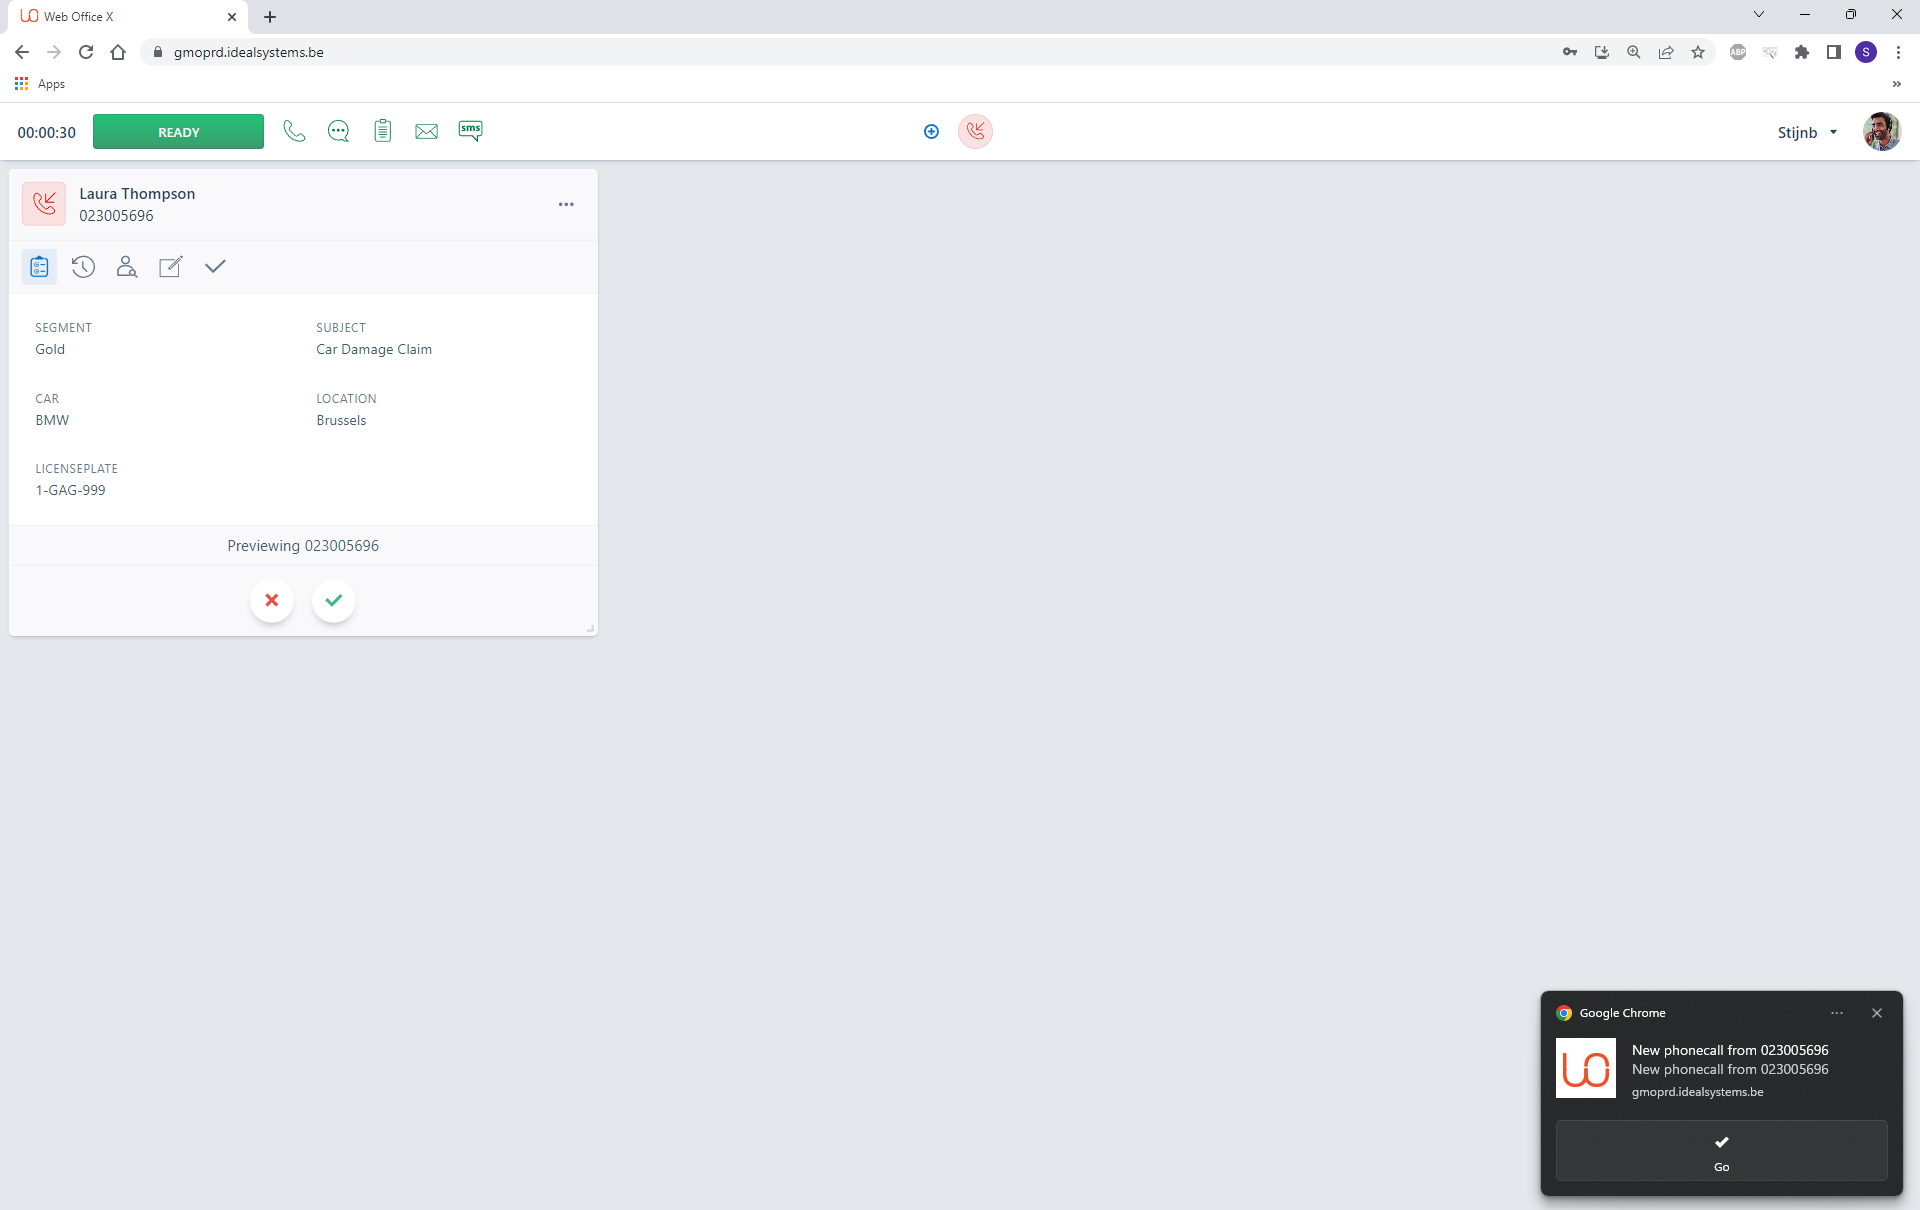1920x1210 pixels.
Task: Reject the incoming call with red X button
Action: pos(272,599)
